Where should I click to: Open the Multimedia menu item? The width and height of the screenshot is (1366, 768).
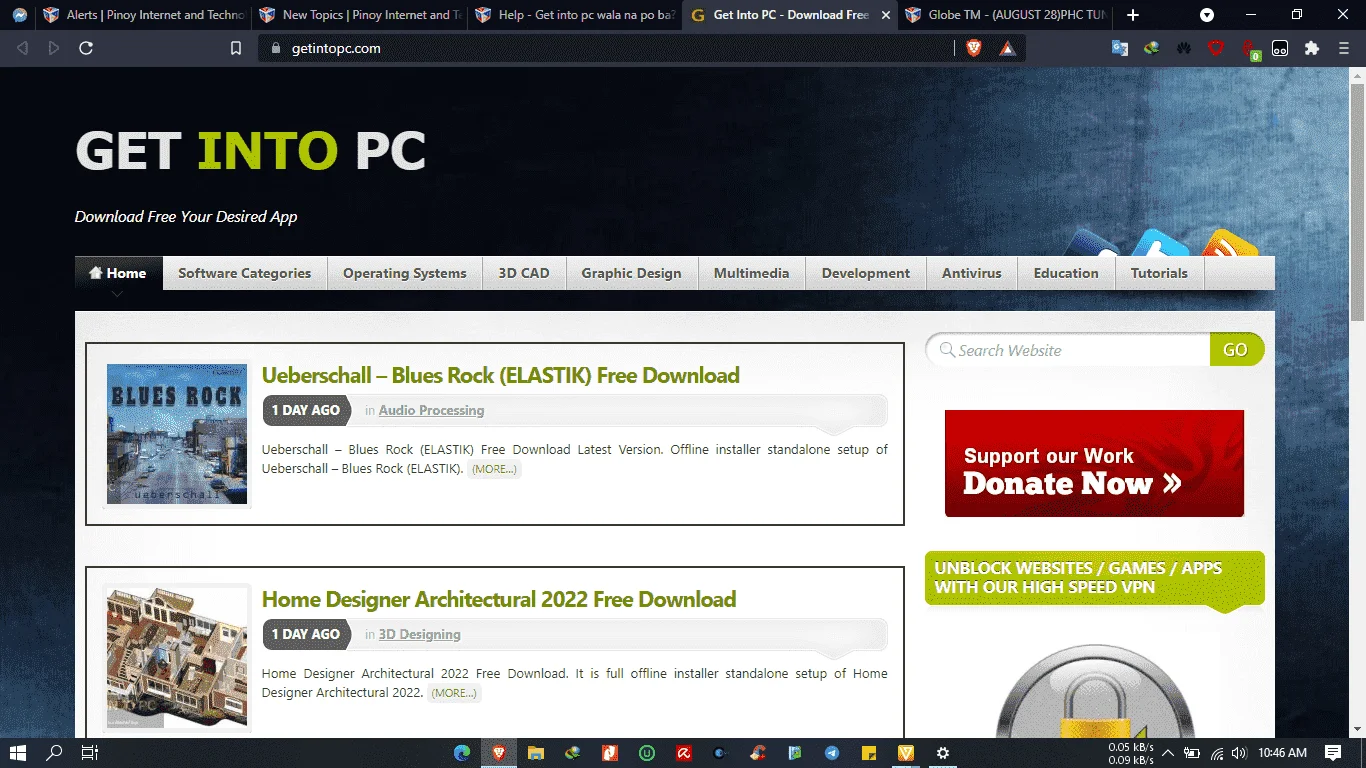click(752, 273)
